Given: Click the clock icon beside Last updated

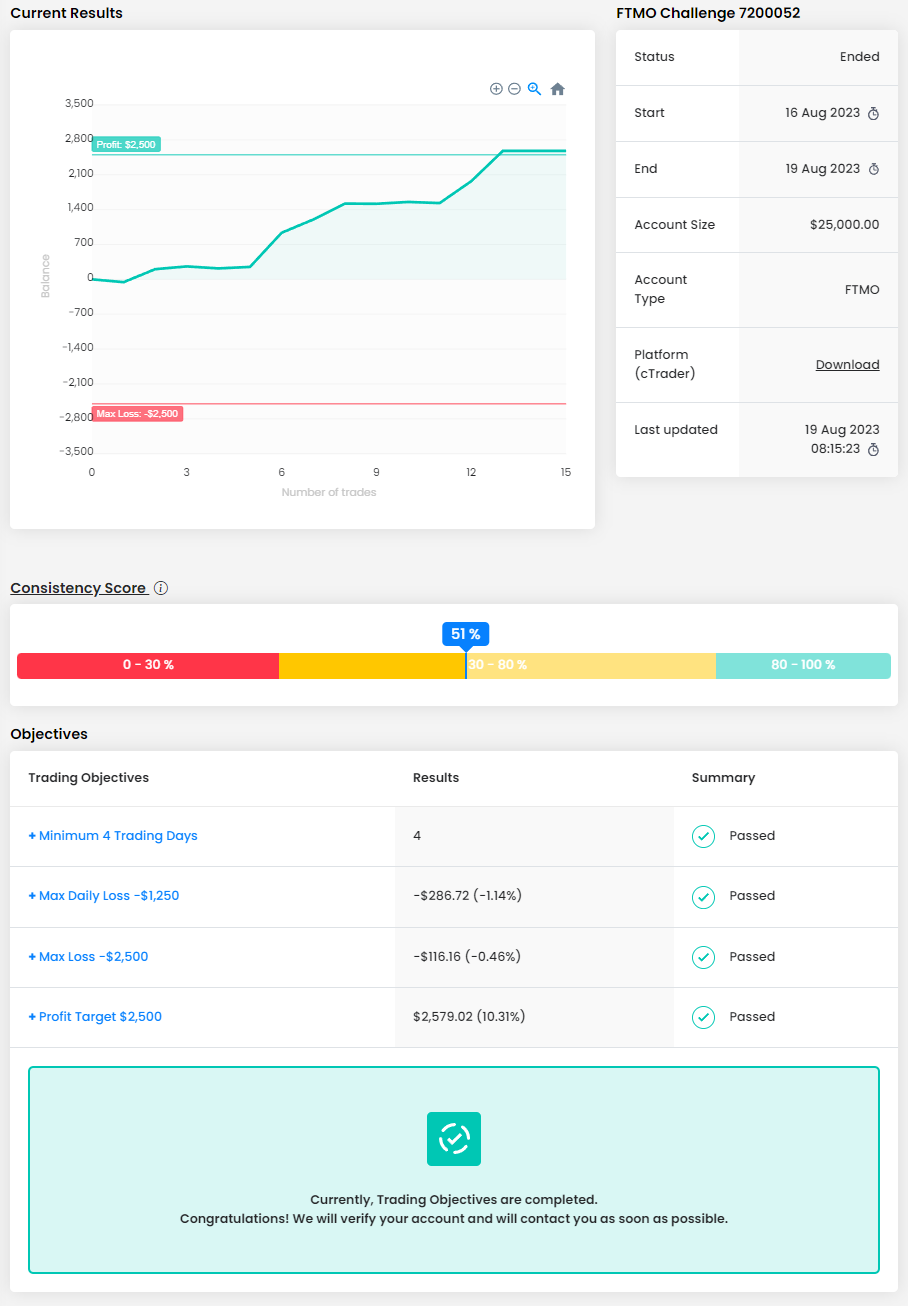Looking at the screenshot, I should coord(873,450).
